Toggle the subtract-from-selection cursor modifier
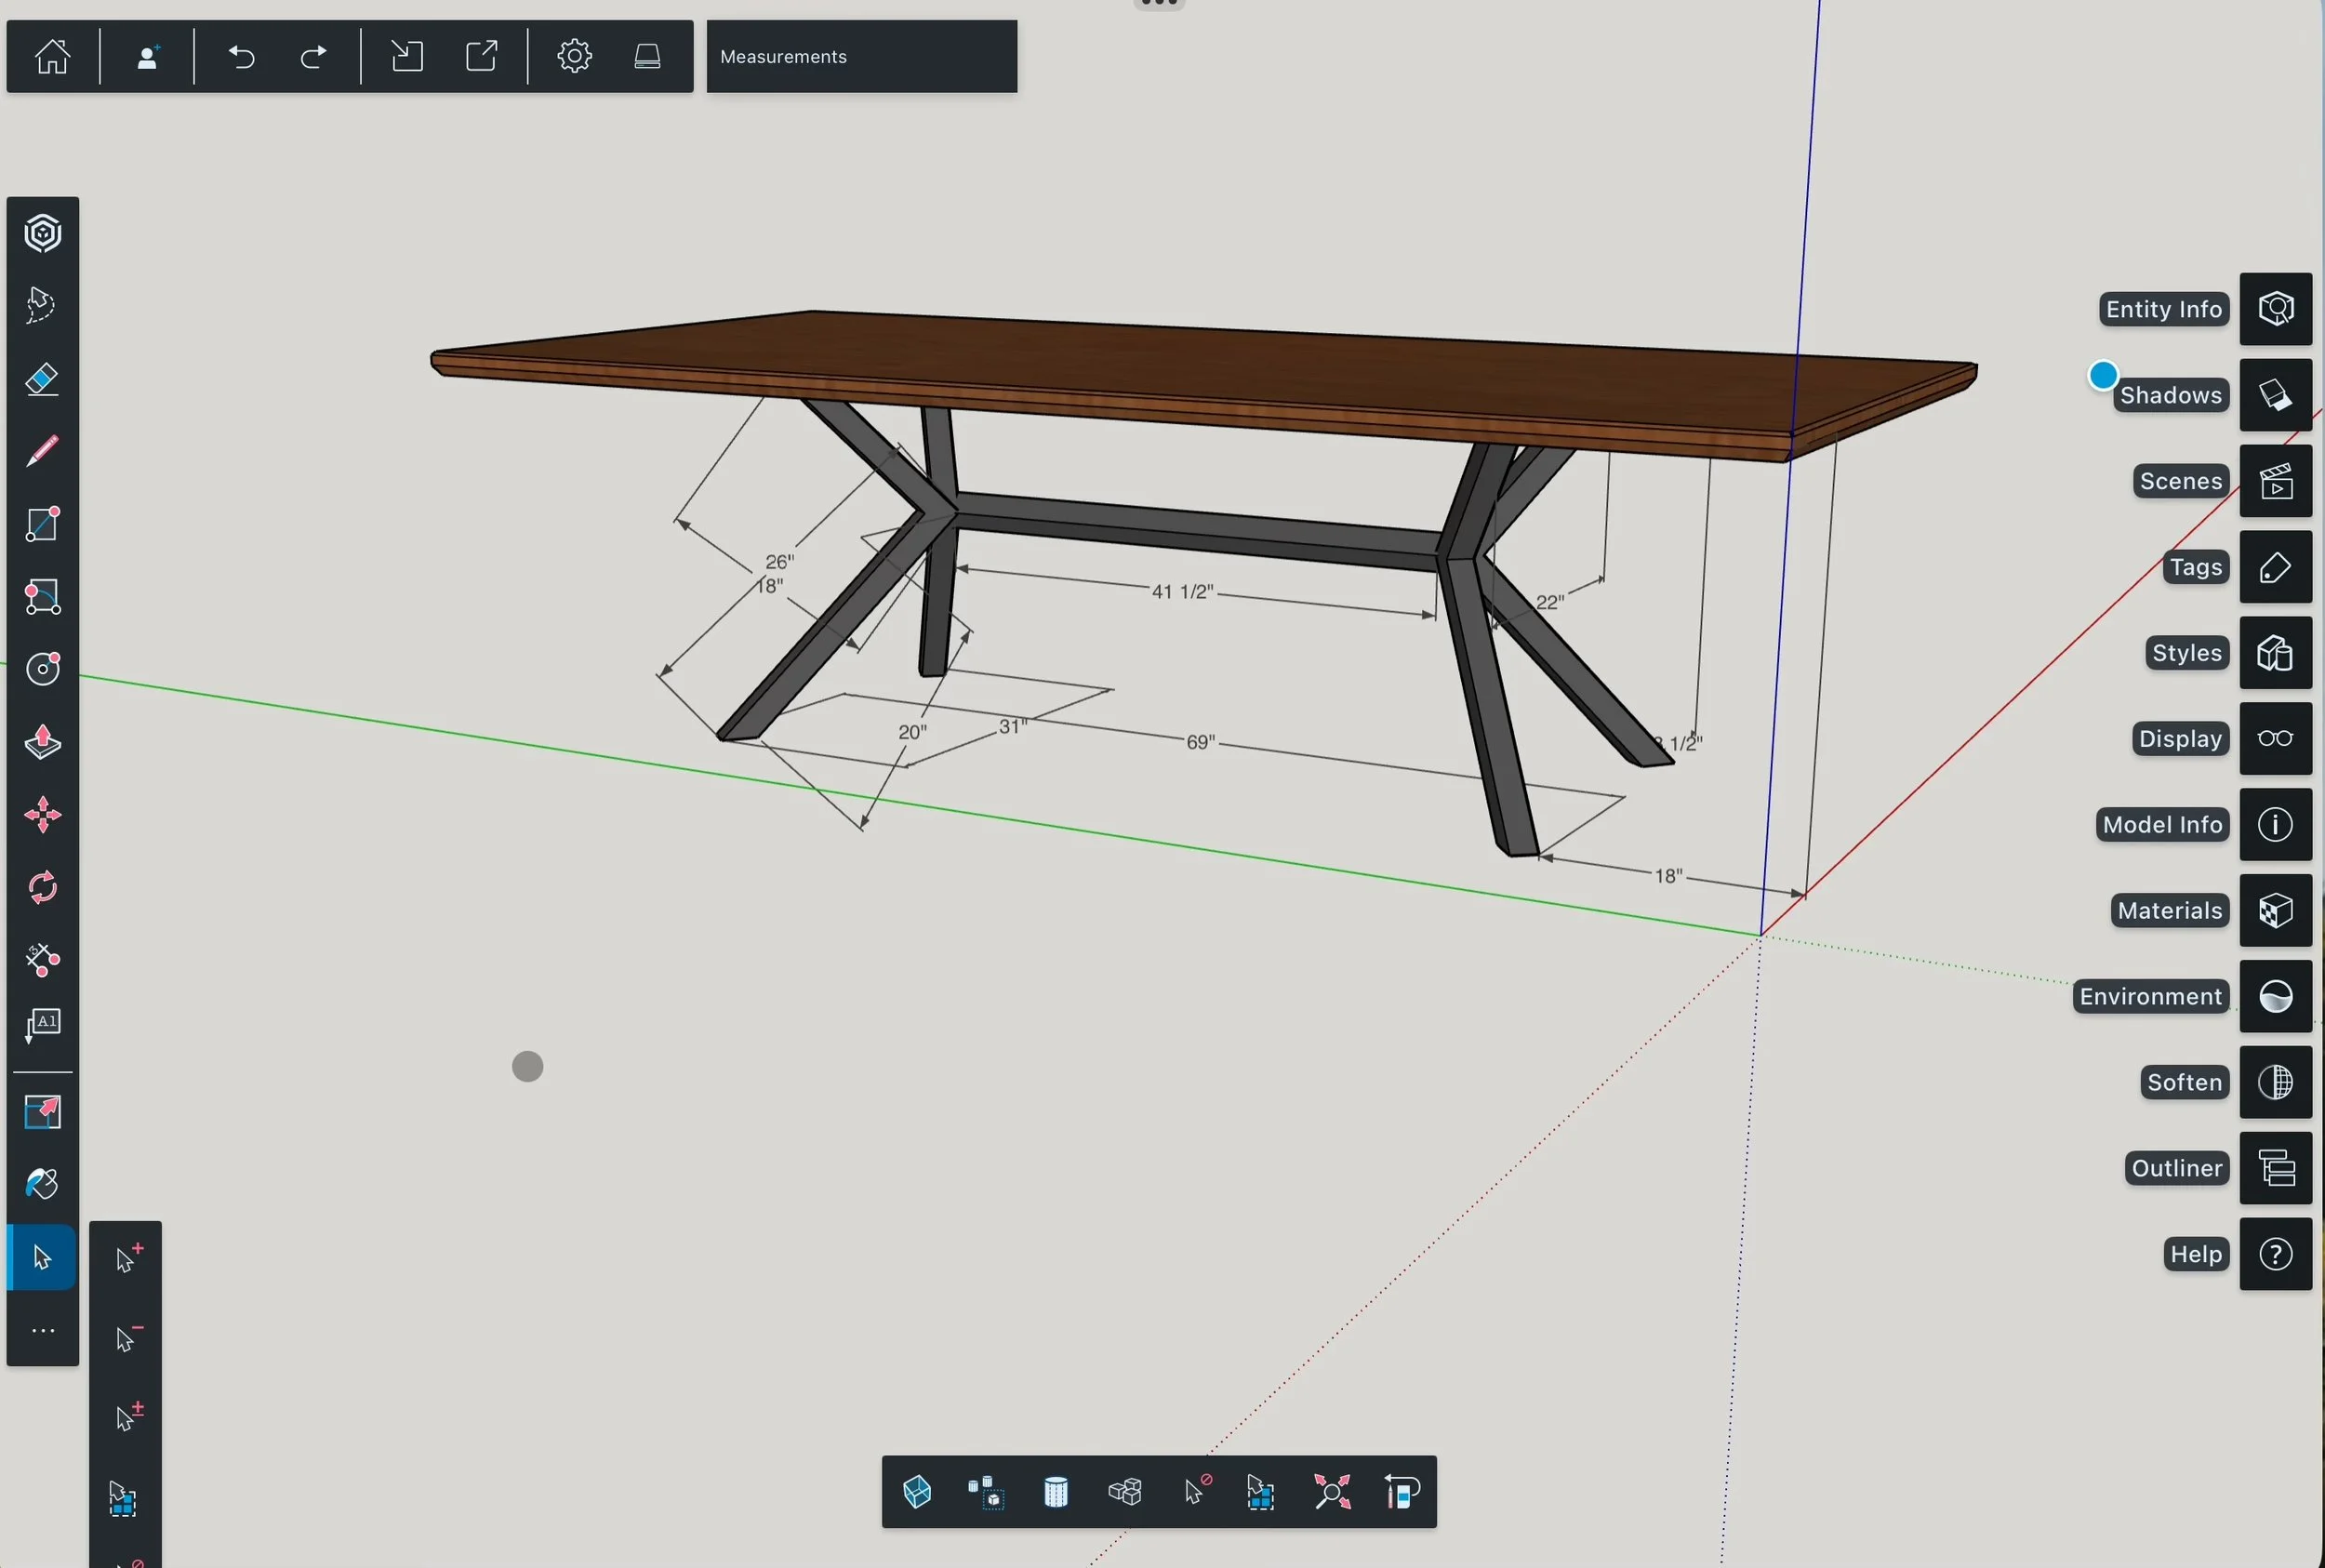Screen dimensions: 2325x1568 tap(126, 1338)
